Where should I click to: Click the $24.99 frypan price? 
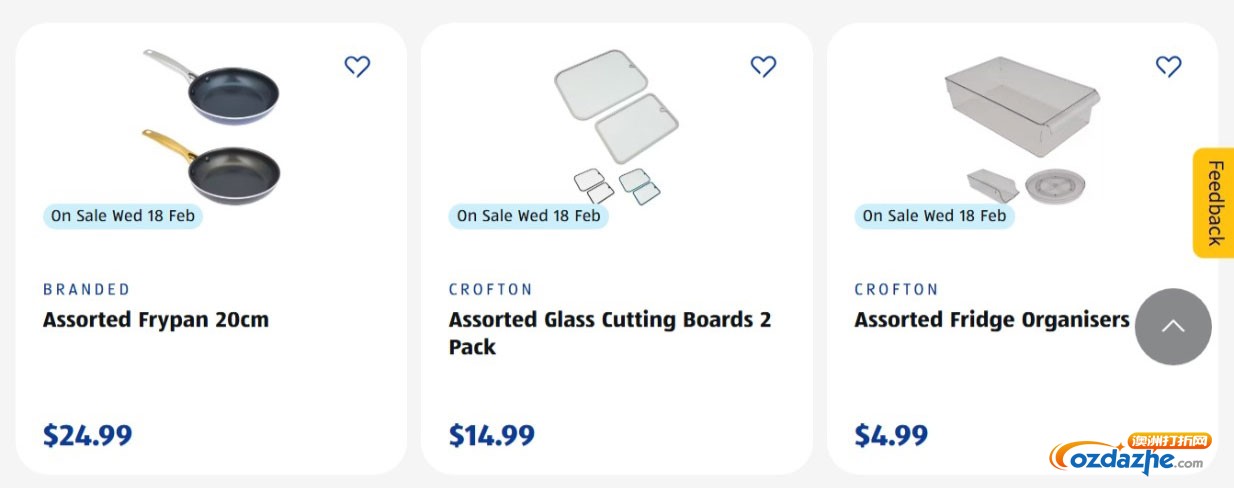(88, 436)
